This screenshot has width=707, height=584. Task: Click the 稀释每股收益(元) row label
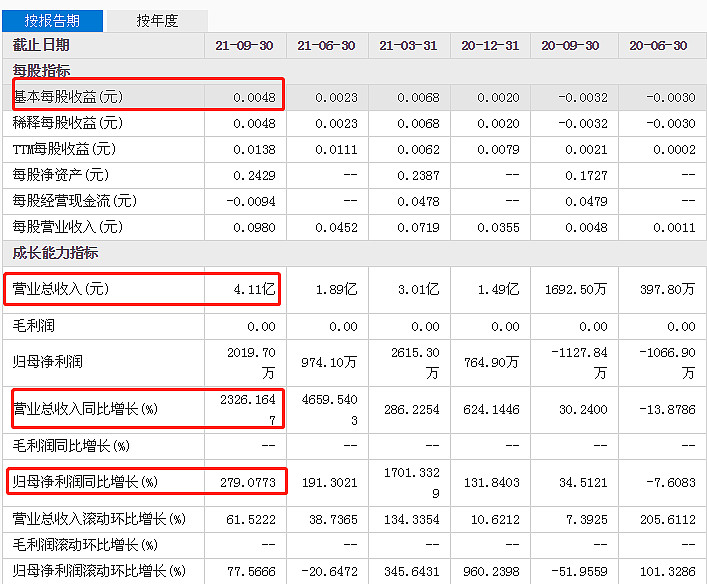(x=68, y=123)
